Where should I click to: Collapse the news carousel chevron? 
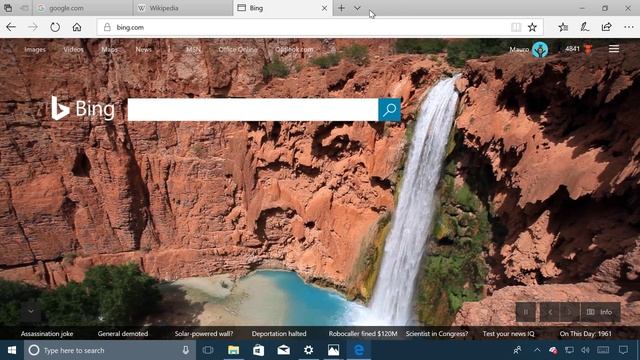click(x=31, y=311)
